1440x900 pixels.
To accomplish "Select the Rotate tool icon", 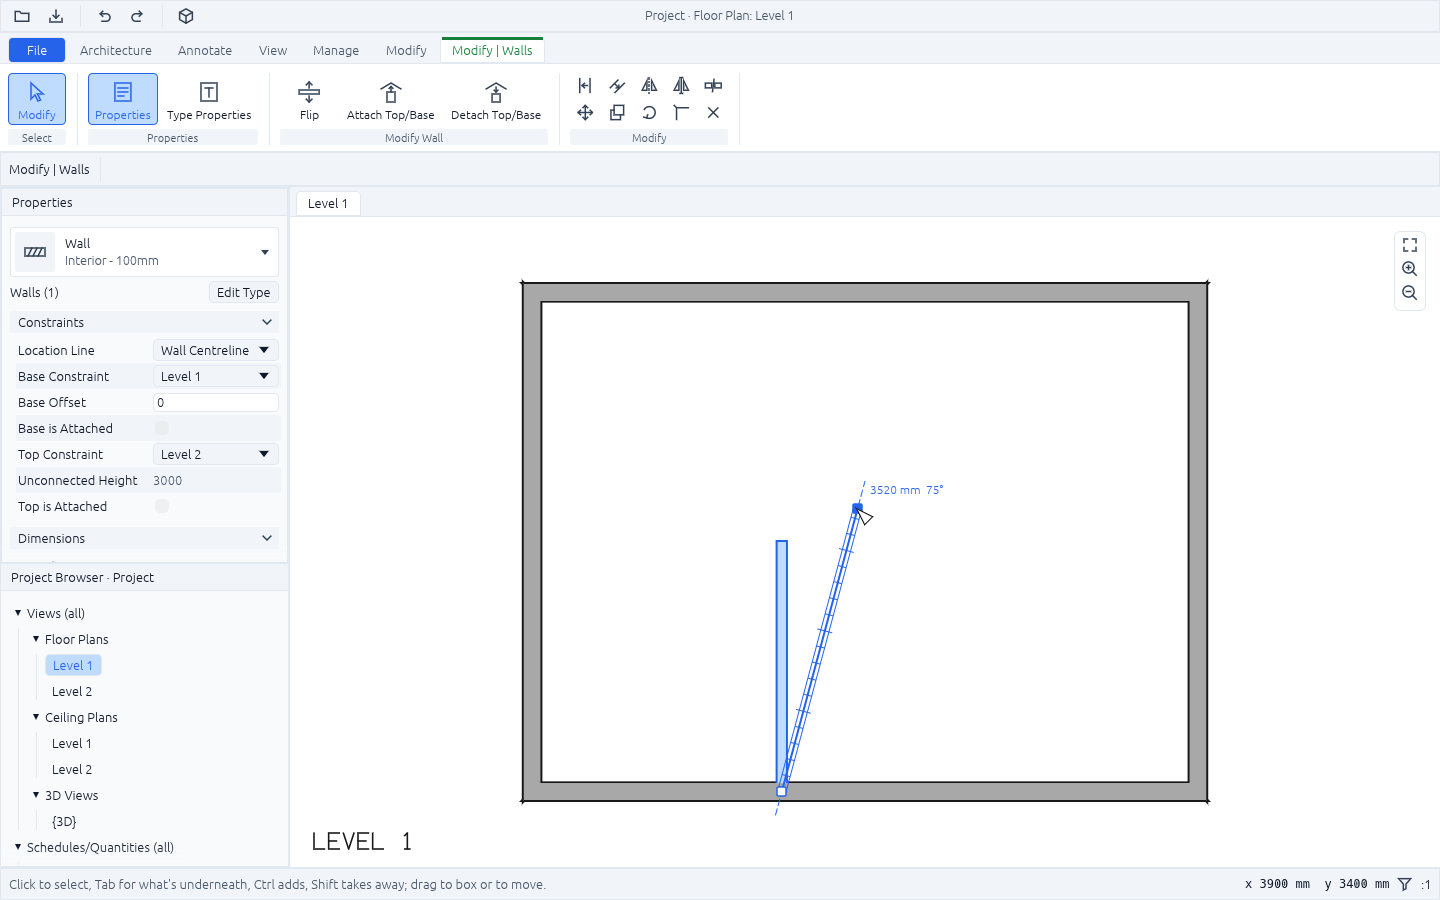I will (649, 113).
